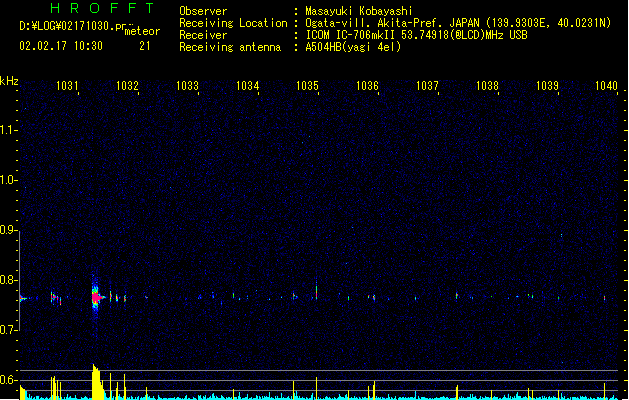Image resolution: width=629 pixels, height=400 pixels.
Task: Click time axis label 1038
Action: (x=487, y=85)
